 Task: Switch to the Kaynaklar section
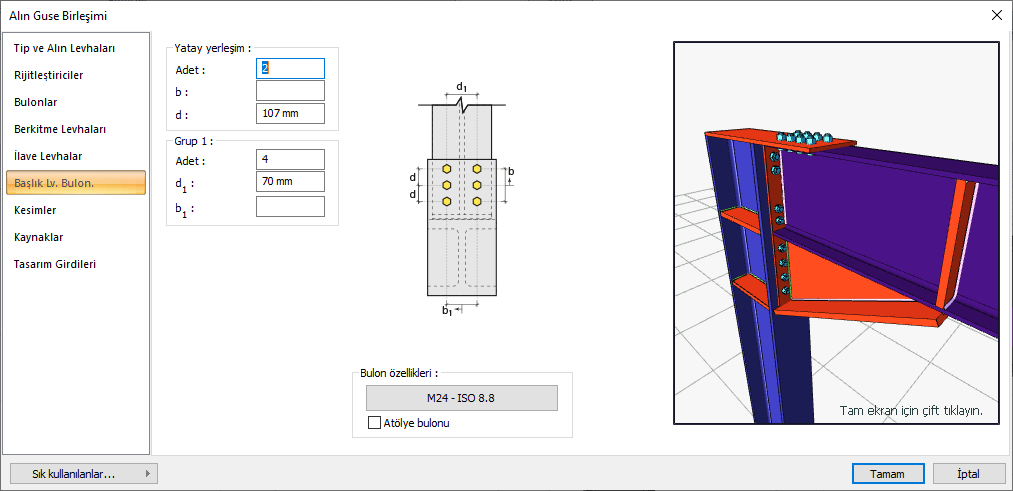coord(38,237)
